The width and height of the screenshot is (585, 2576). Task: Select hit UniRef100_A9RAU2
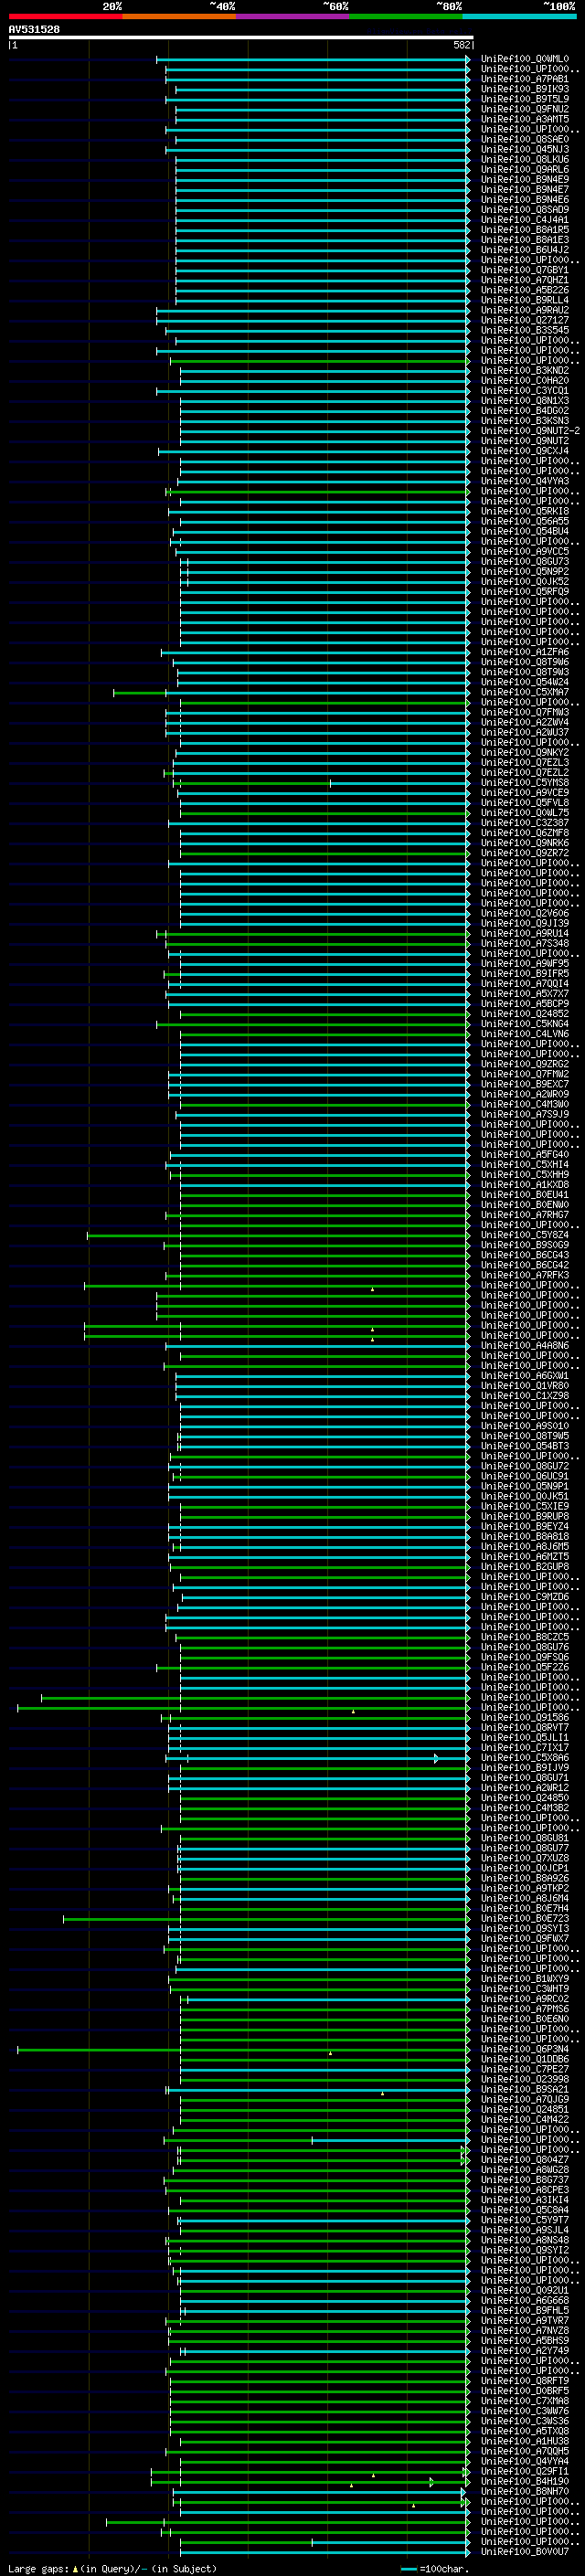pyautogui.click(x=525, y=310)
